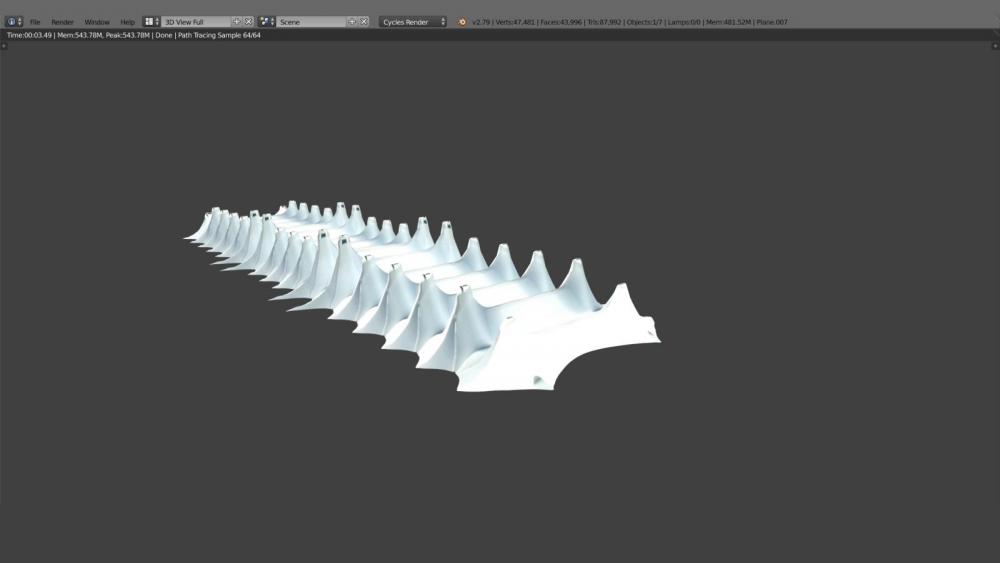Open the Render menu

pyautogui.click(x=62, y=21)
